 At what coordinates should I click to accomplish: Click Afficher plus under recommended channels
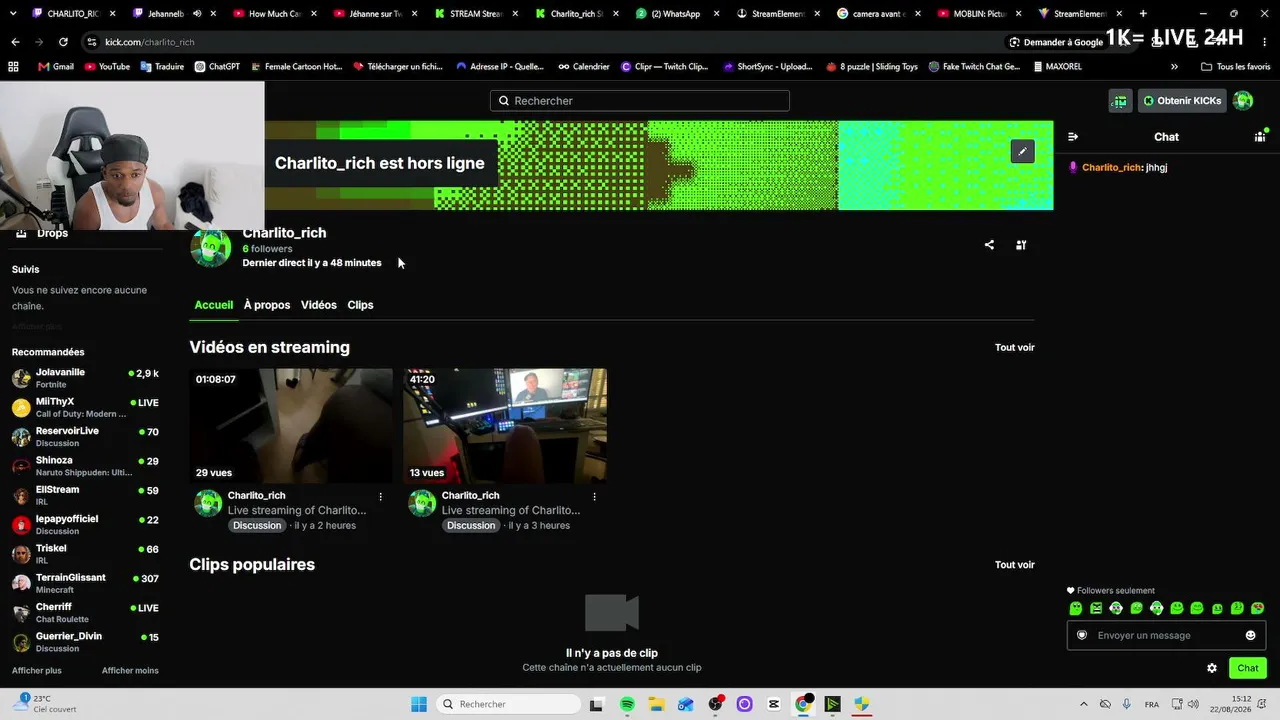tap(37, 670)
